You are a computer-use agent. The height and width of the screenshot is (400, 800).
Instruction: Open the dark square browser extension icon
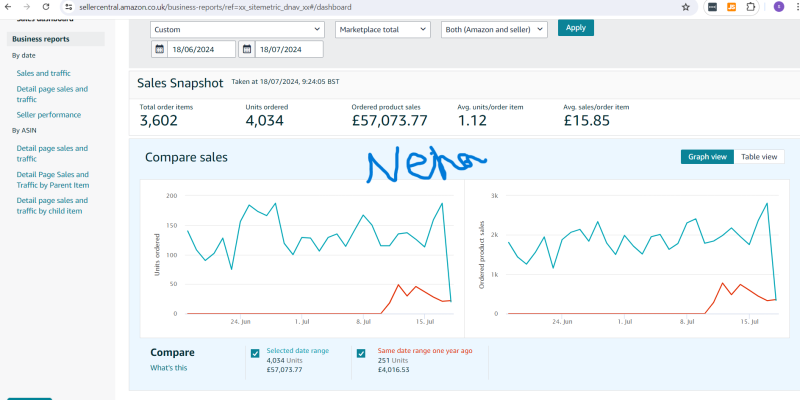click(712, 7)
